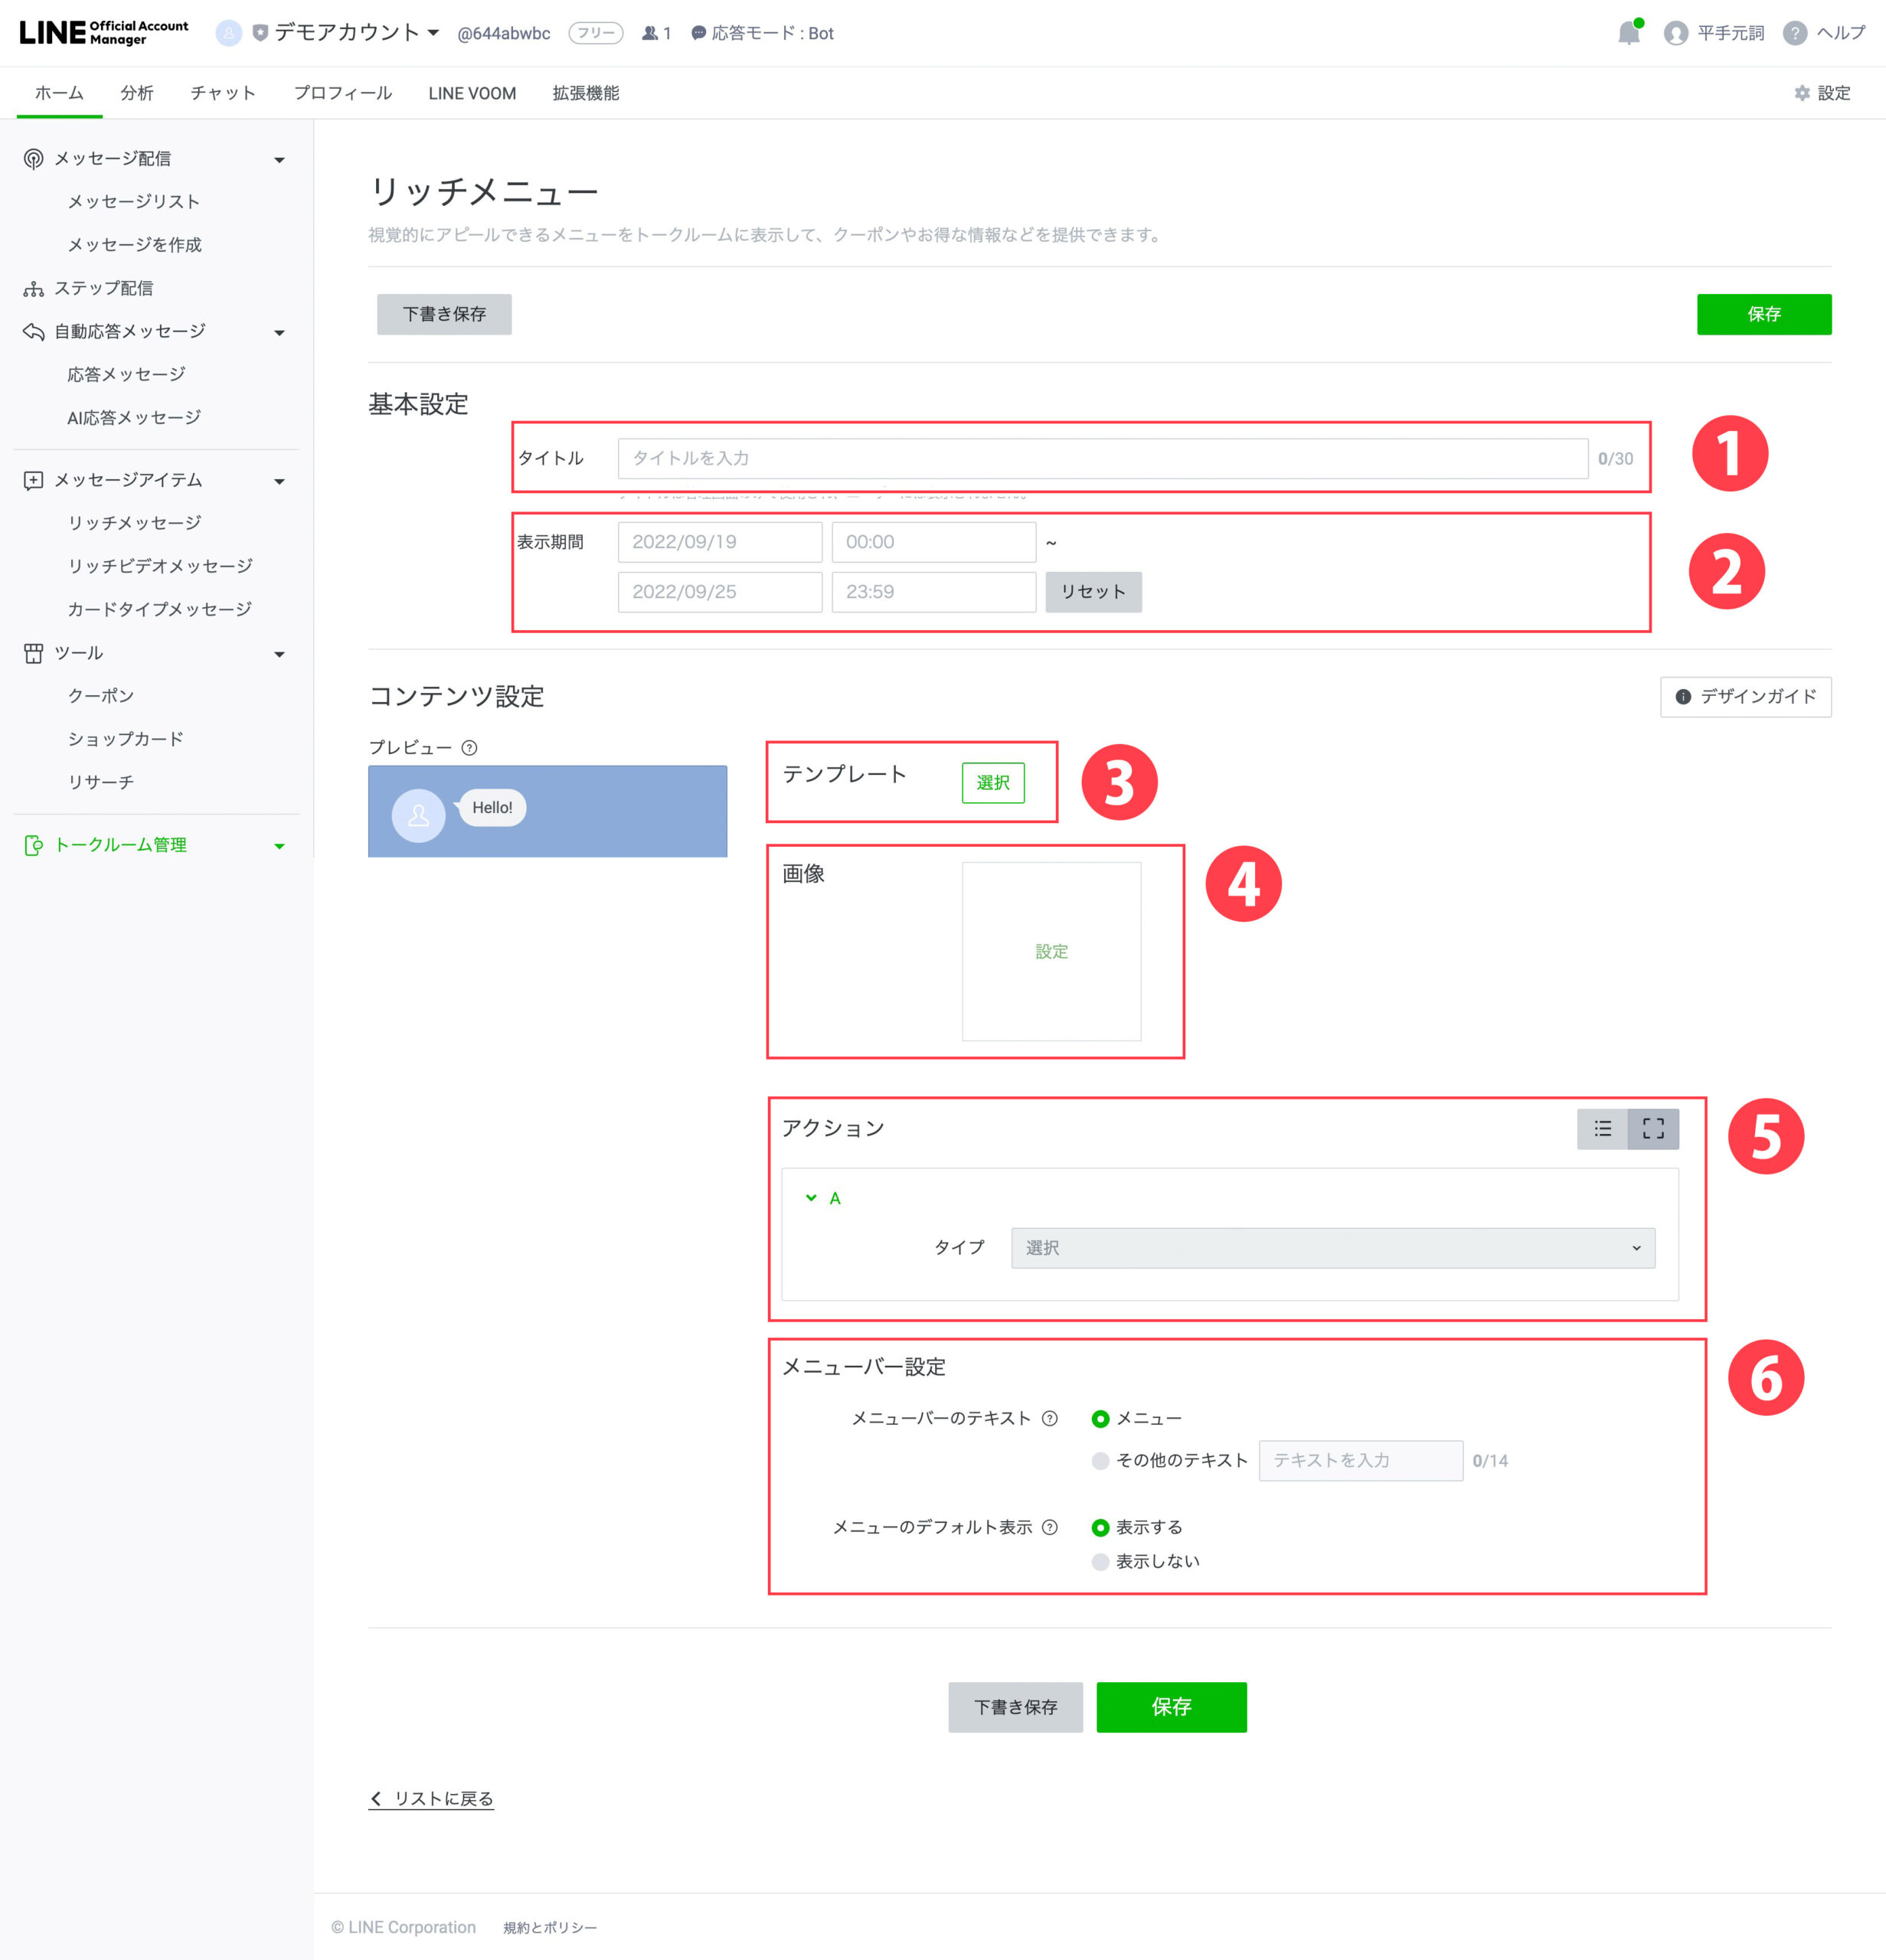Collapse 自動応答メッセージ sidebar section
The height and width of the screenshot is (1960, 1886).
pos(279,333)
